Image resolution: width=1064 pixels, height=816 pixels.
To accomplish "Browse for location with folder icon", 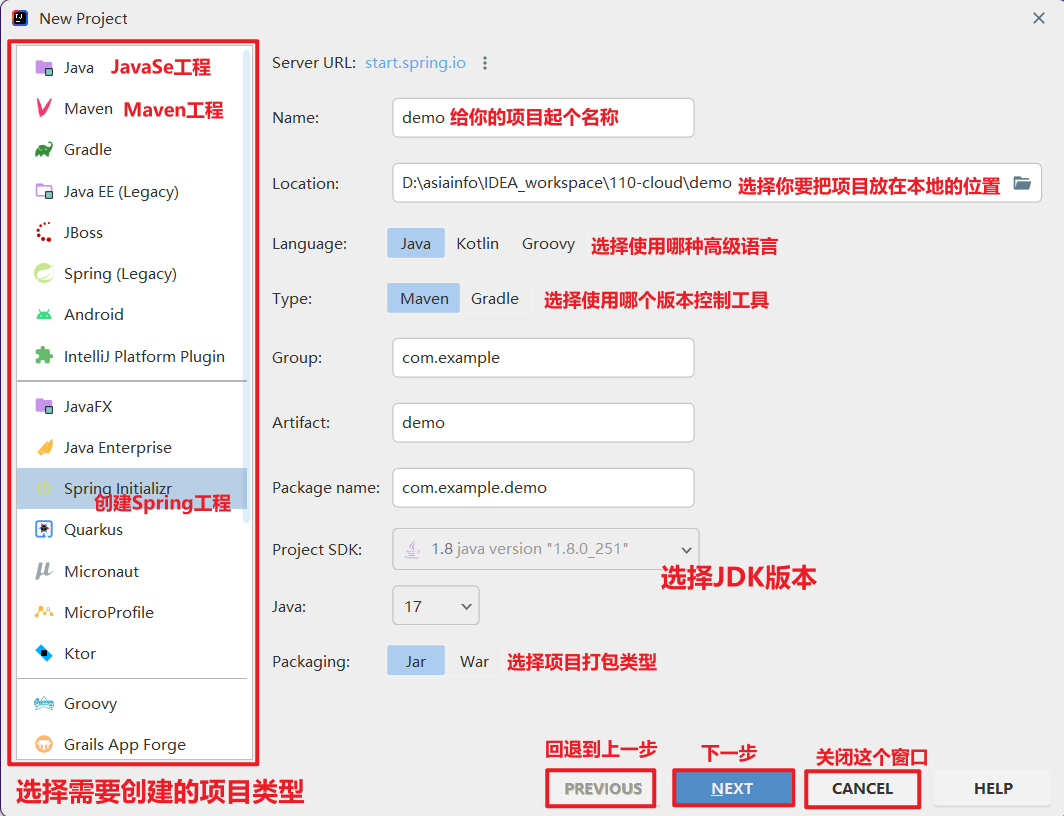I will [1022, 183].
